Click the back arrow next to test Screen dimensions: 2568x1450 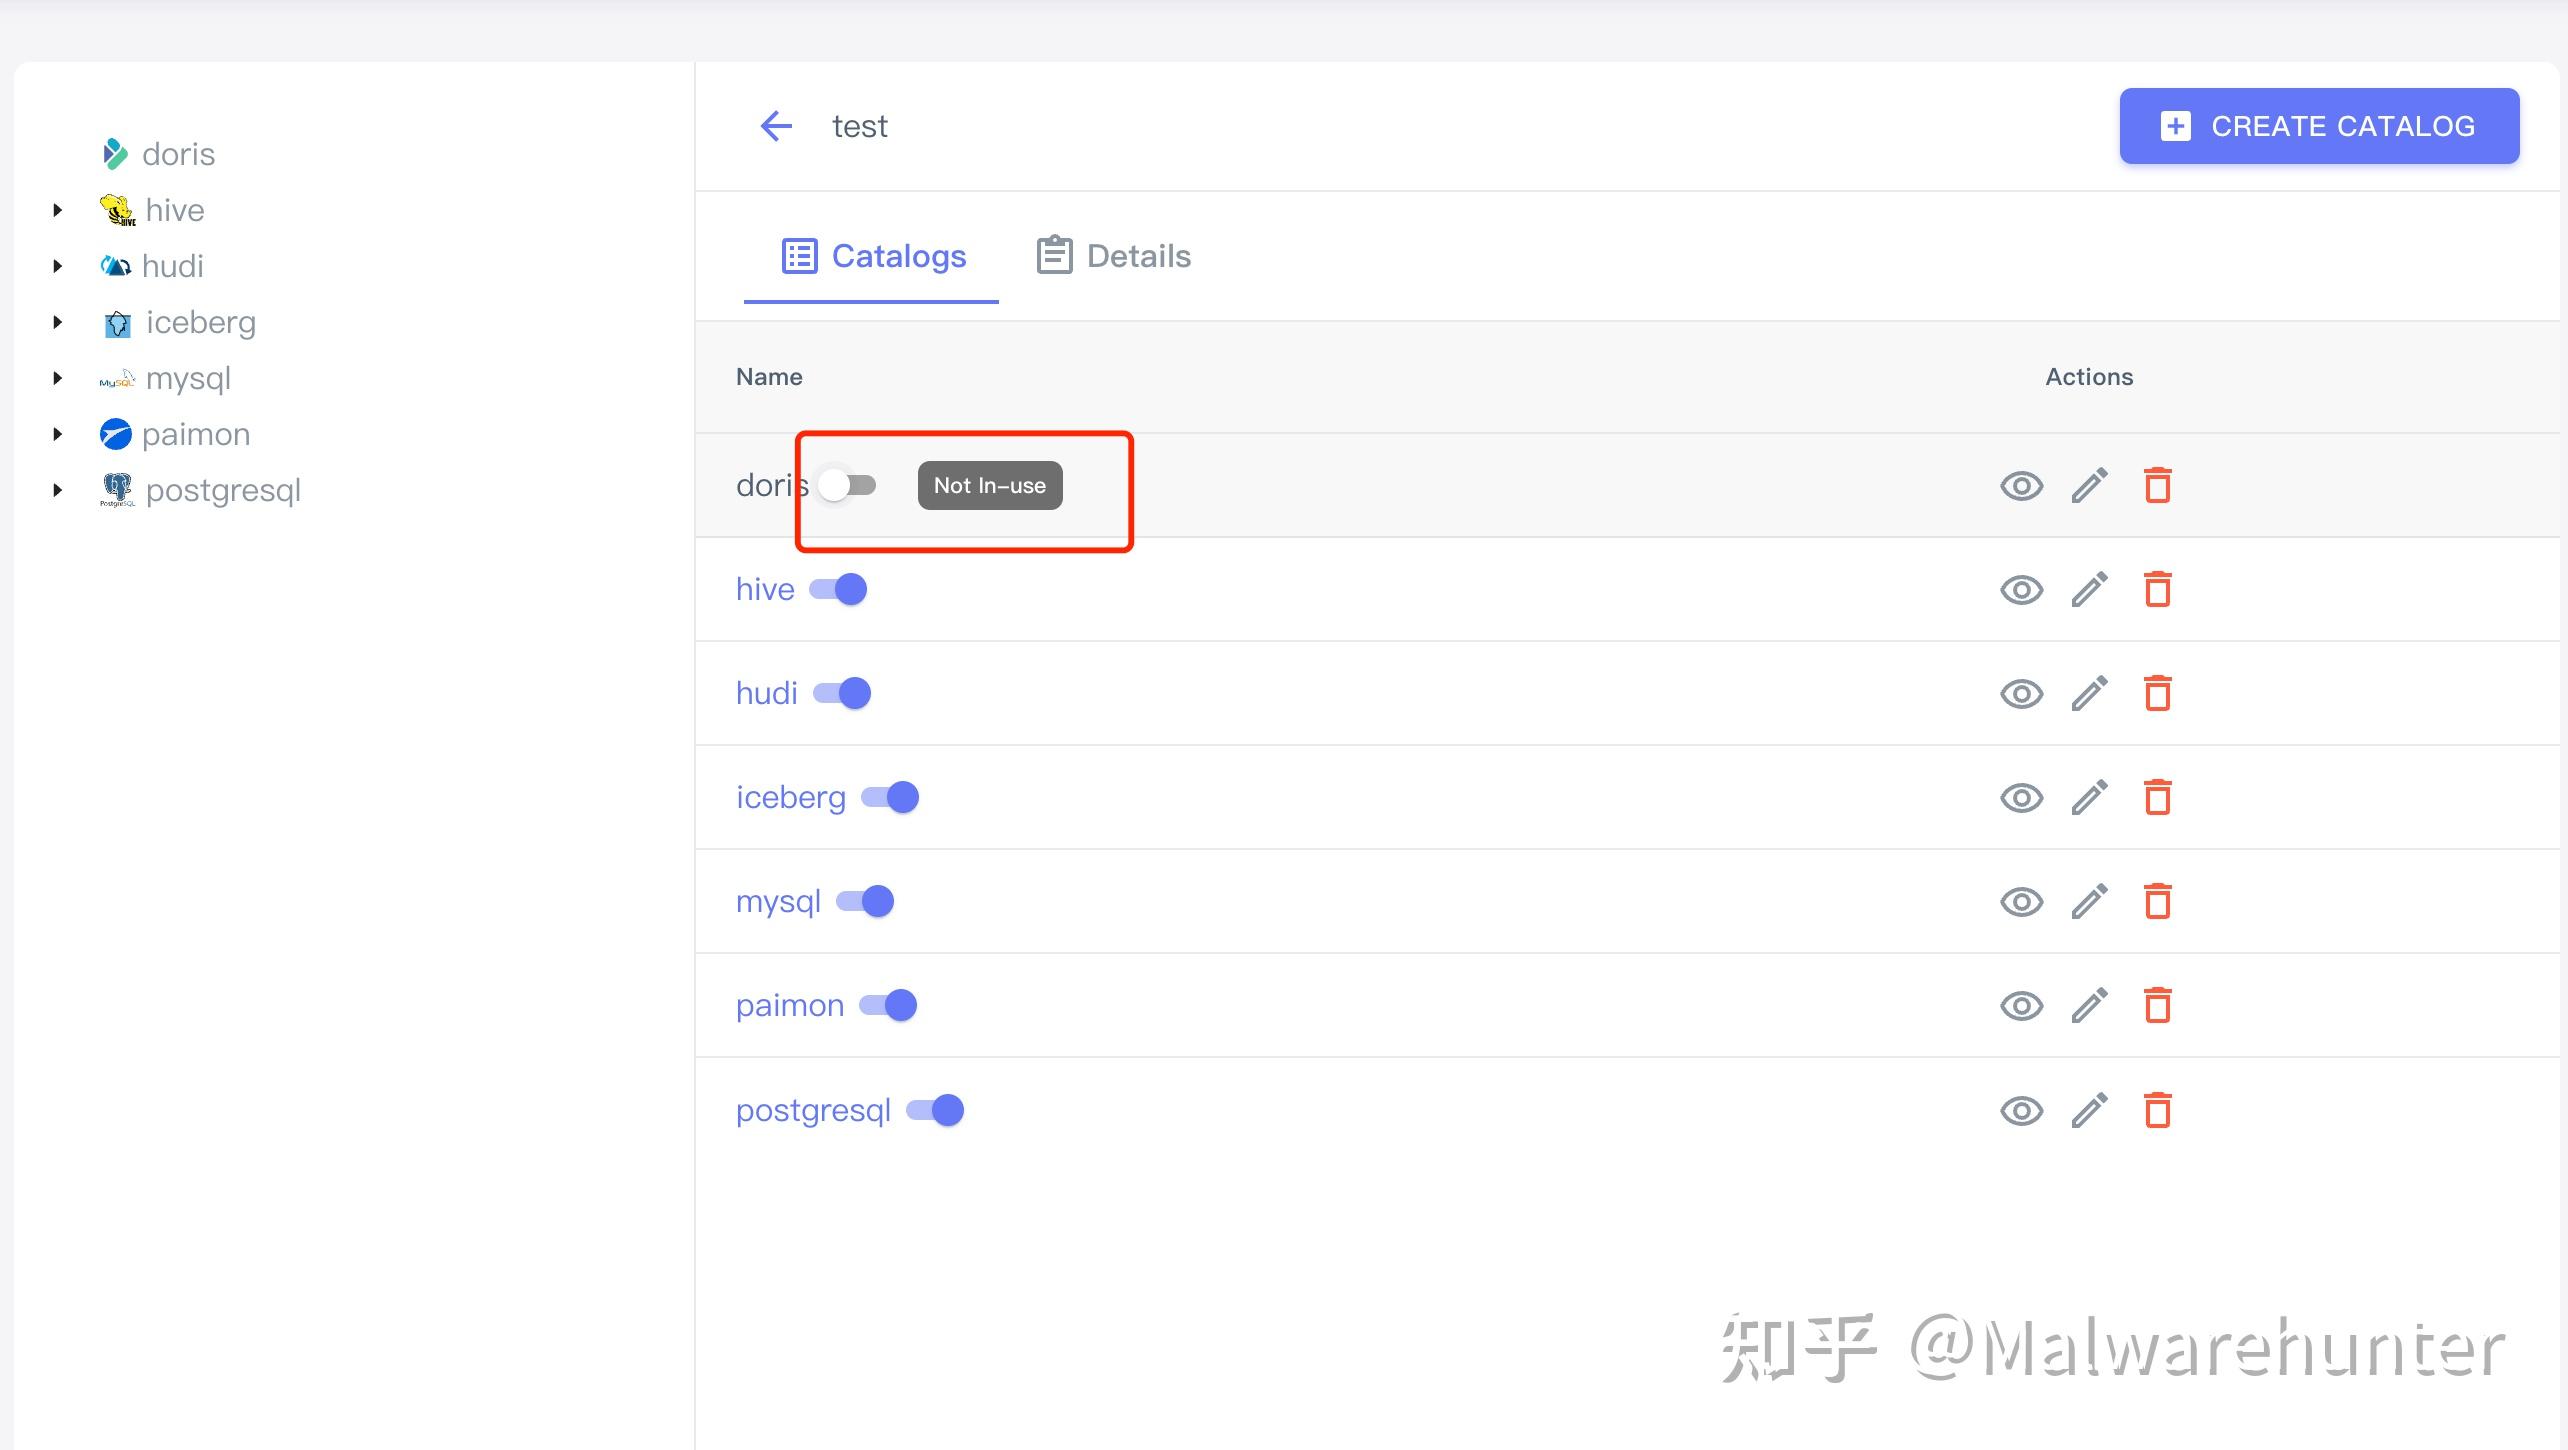click(776, 126)
